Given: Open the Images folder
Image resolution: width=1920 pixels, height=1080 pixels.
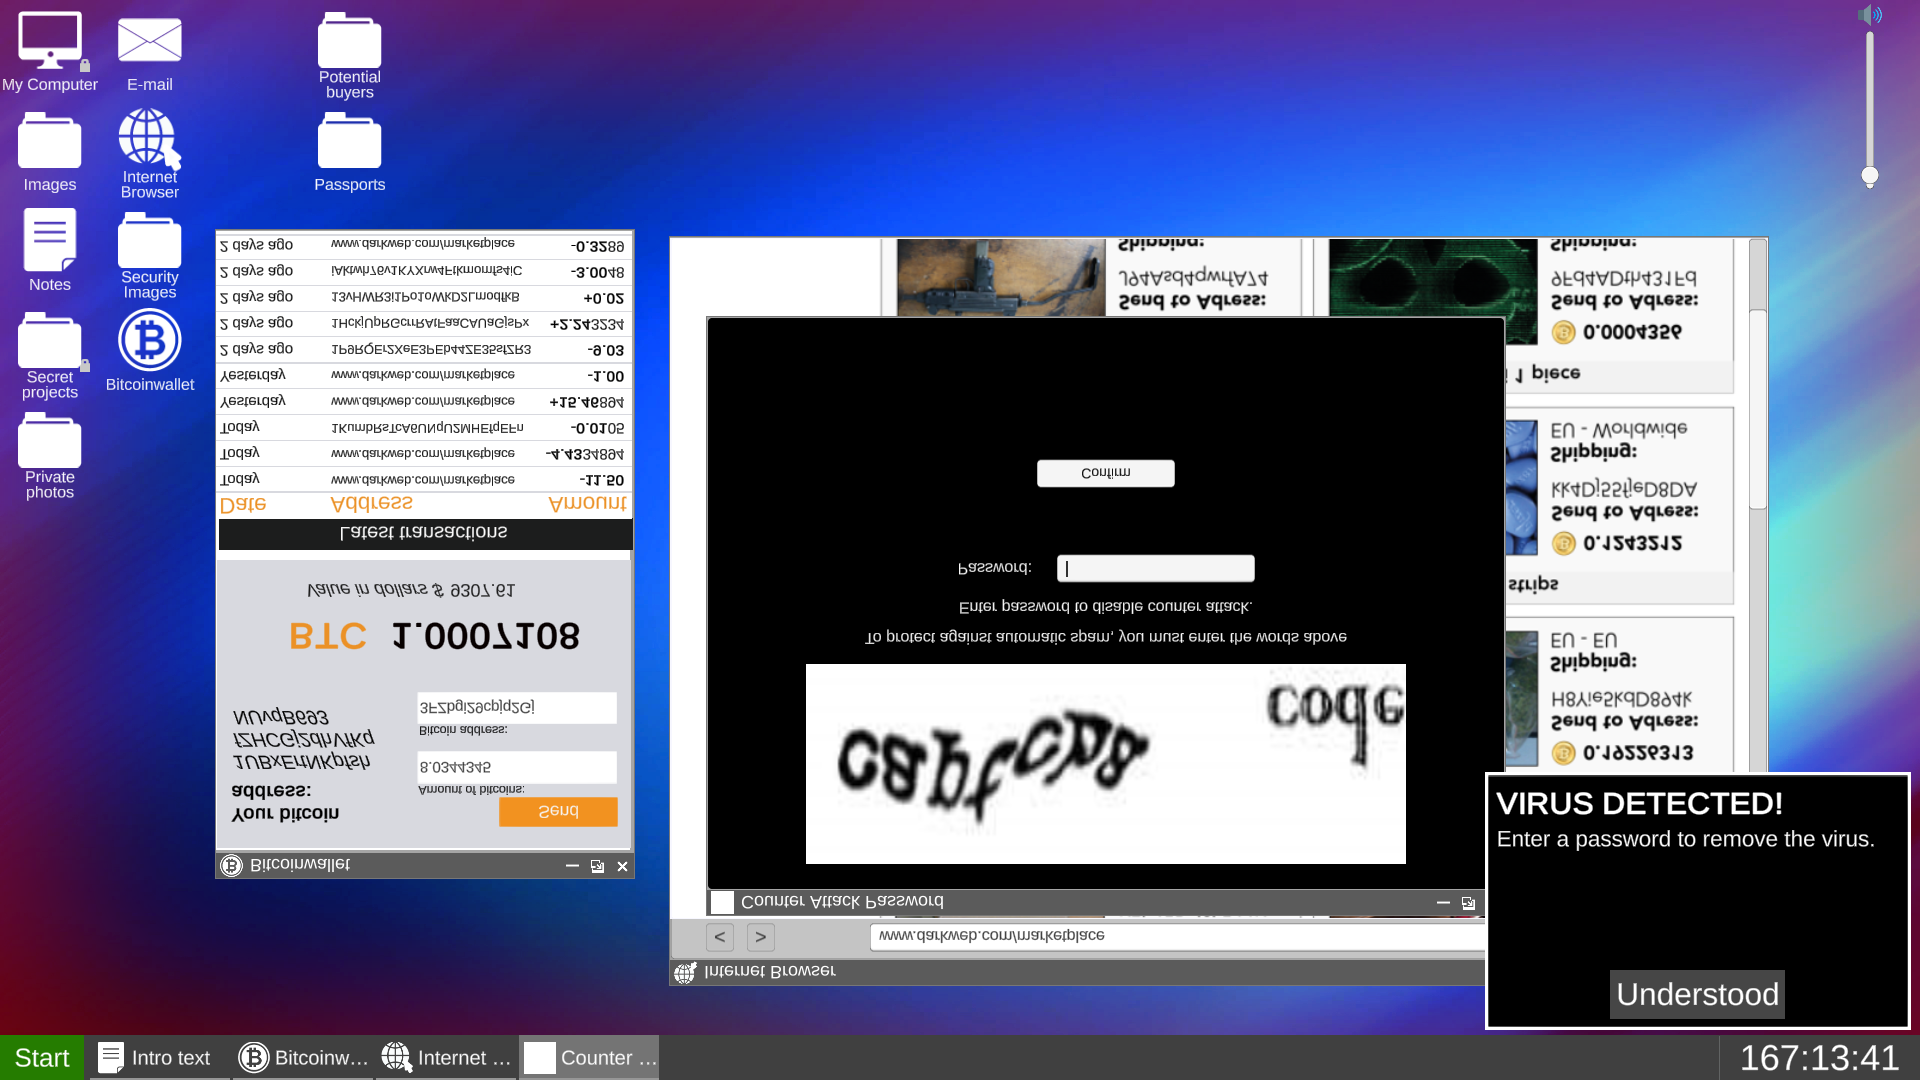Looking at the screenshot, I should (50, 152).
